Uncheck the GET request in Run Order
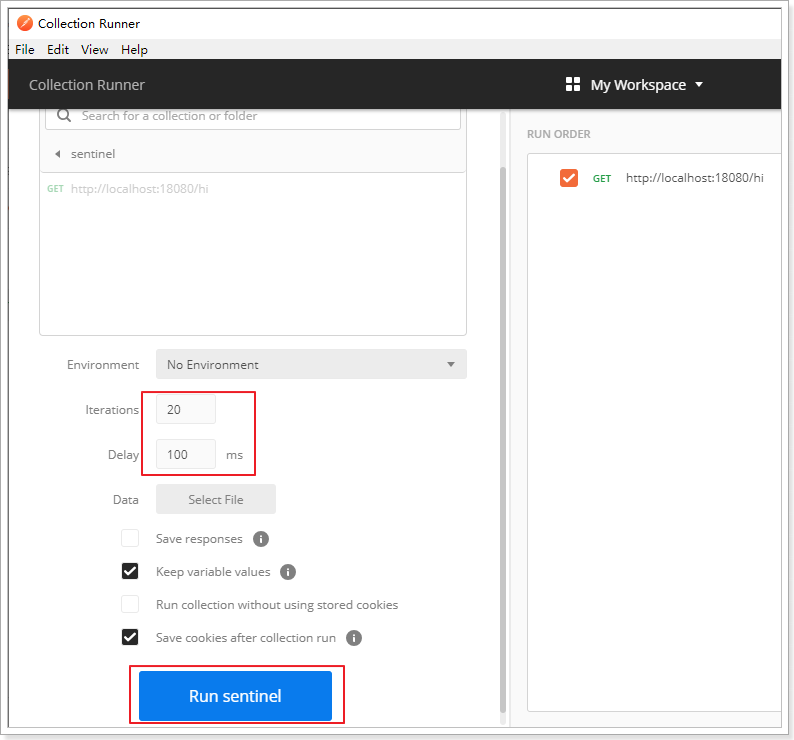This screenshot has height=740, width=794. [x=569, y=178]
